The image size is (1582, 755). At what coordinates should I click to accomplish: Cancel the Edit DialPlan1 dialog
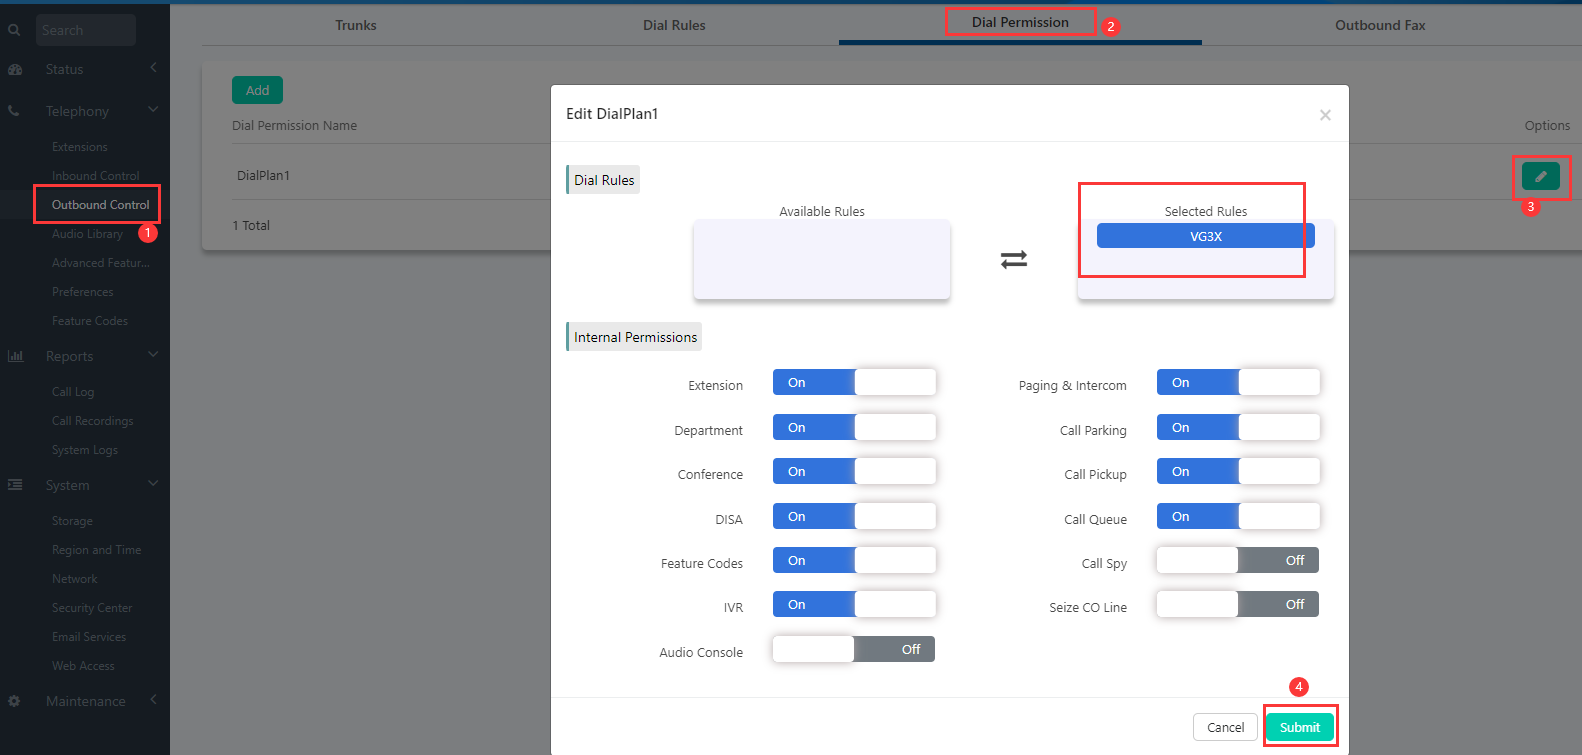[x=1225, y=727]
